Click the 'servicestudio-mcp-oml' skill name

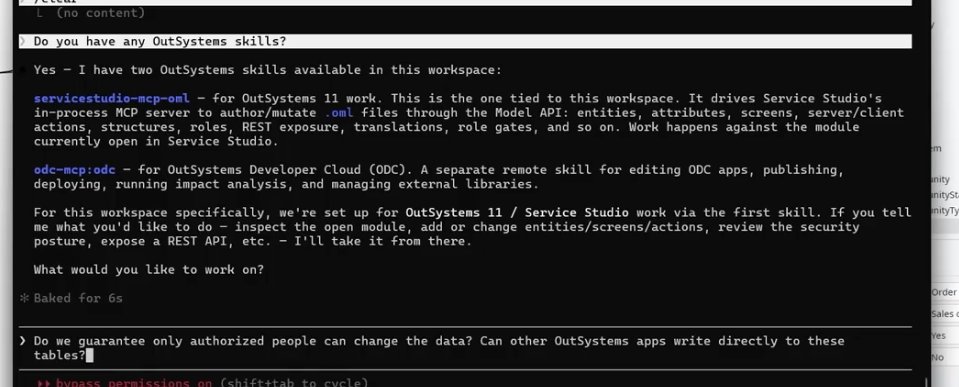(x=111, y=98)
